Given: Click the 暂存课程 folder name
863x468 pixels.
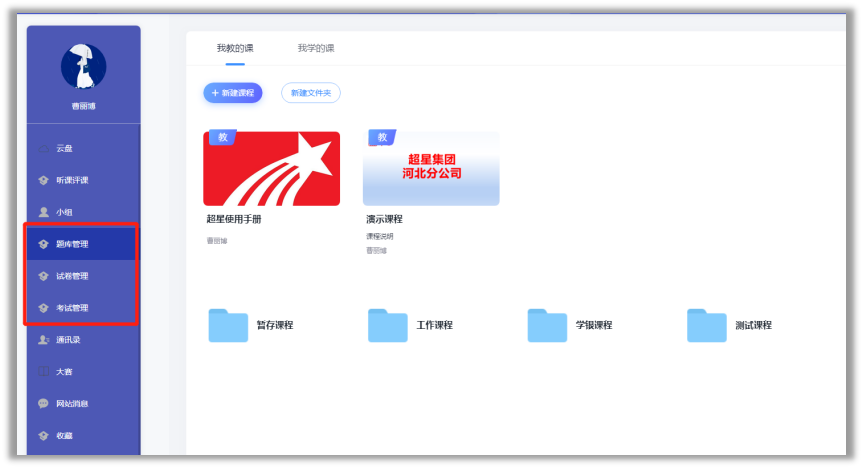Looking at the screenshot, I should (x=275, y=325).
